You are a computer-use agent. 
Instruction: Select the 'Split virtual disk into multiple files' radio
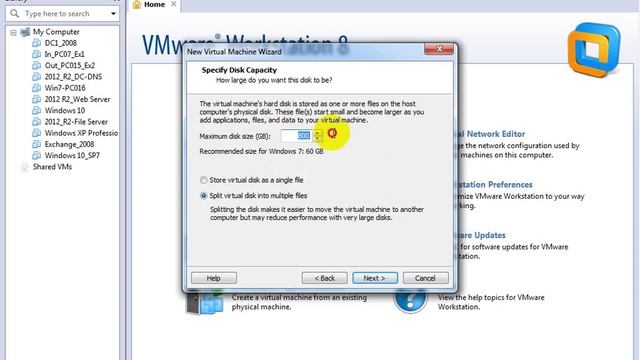pyautogui.click(x=203, y=196)
